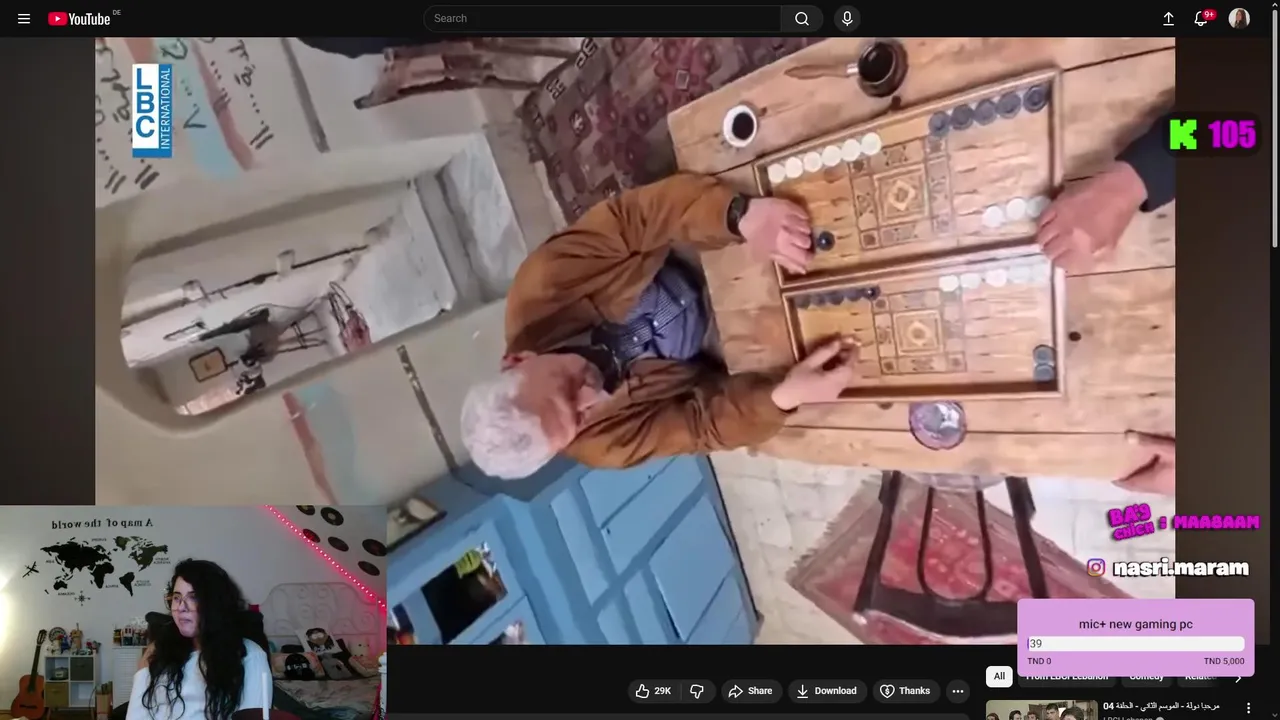
Task: Open the Share dialog
Action: pyautogui.click(x=750, y=691)
